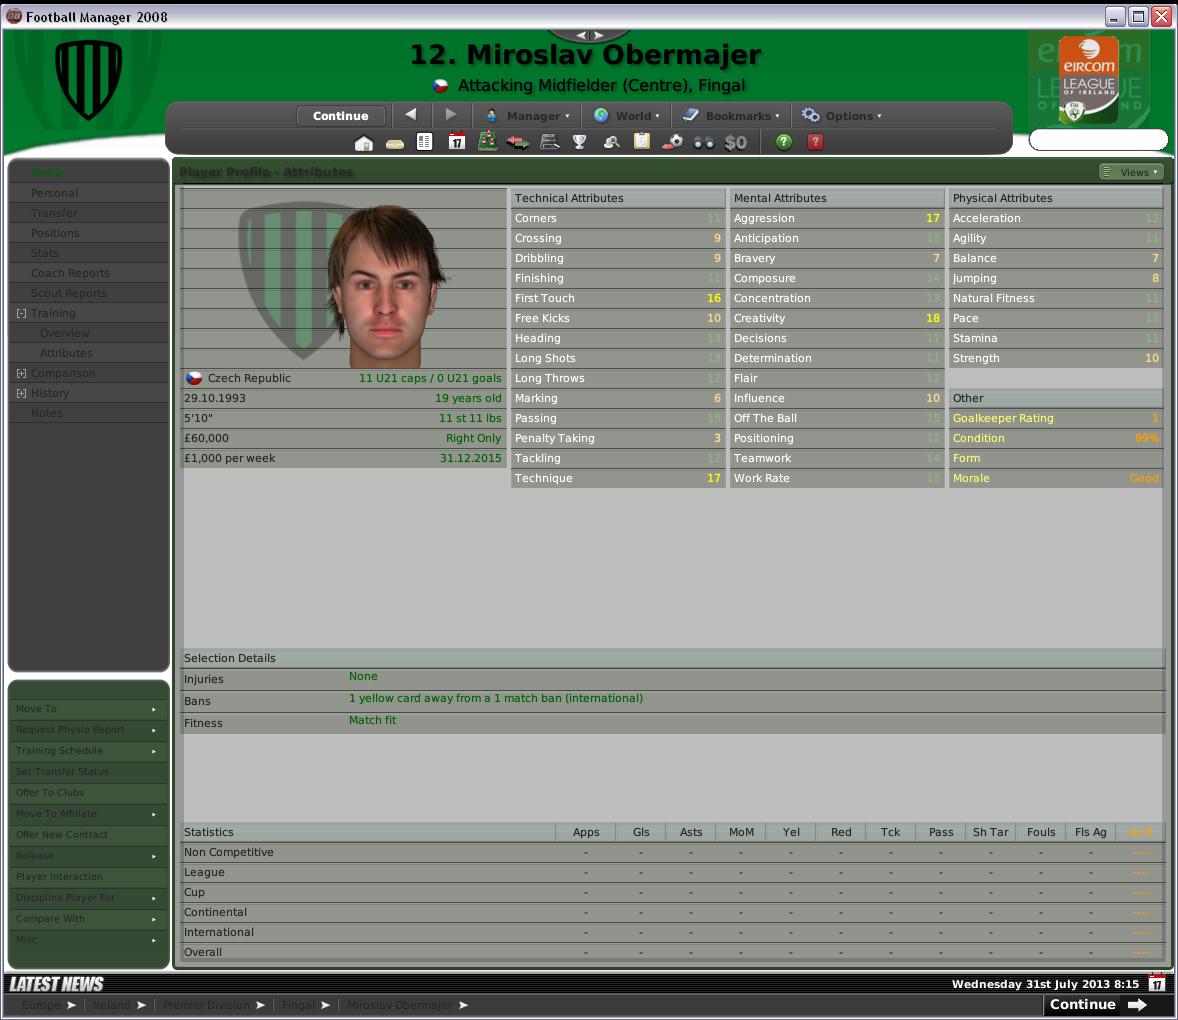Click Set Transfer Status

[x=88, y=771]
